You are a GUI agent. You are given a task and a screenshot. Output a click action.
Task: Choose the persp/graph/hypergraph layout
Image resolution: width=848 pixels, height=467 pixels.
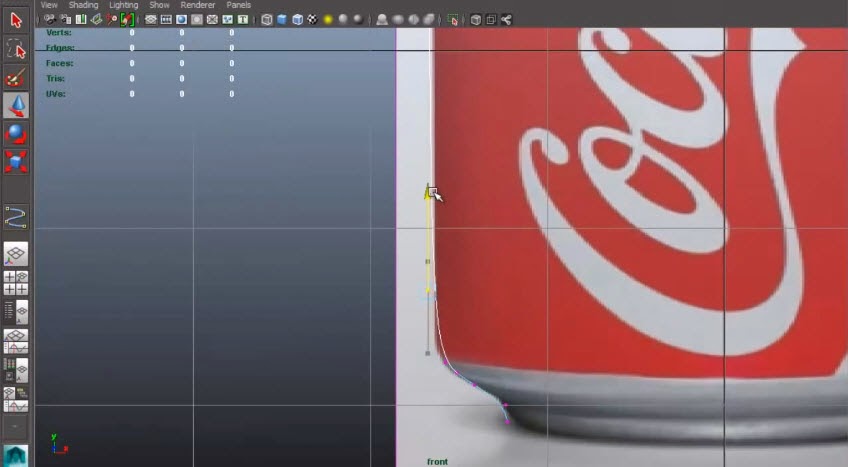coord(16,400)
